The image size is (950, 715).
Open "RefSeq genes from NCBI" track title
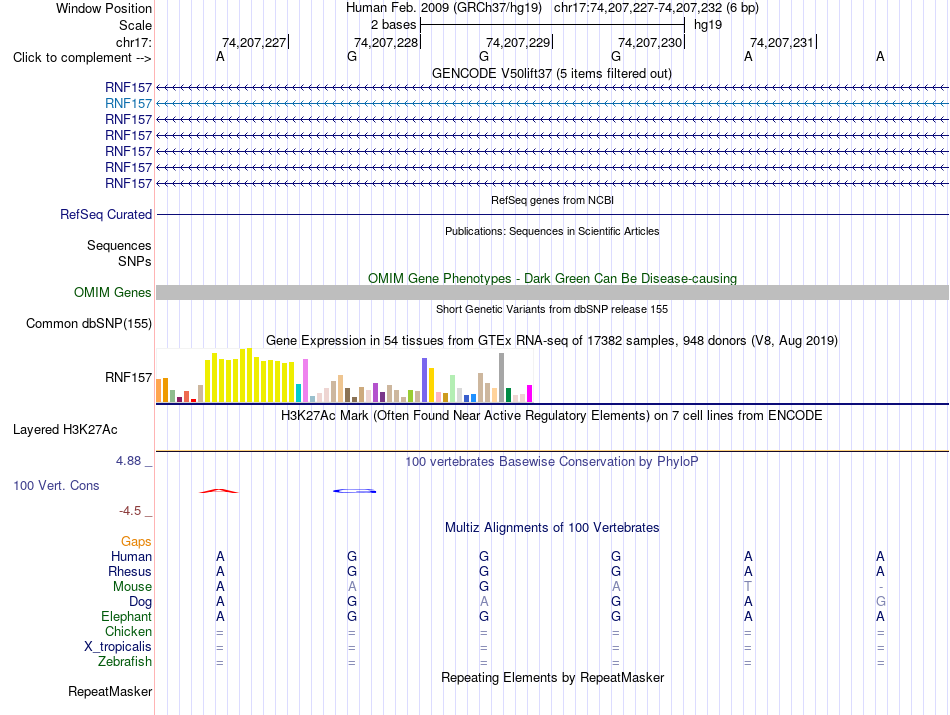tap(552, 200)
